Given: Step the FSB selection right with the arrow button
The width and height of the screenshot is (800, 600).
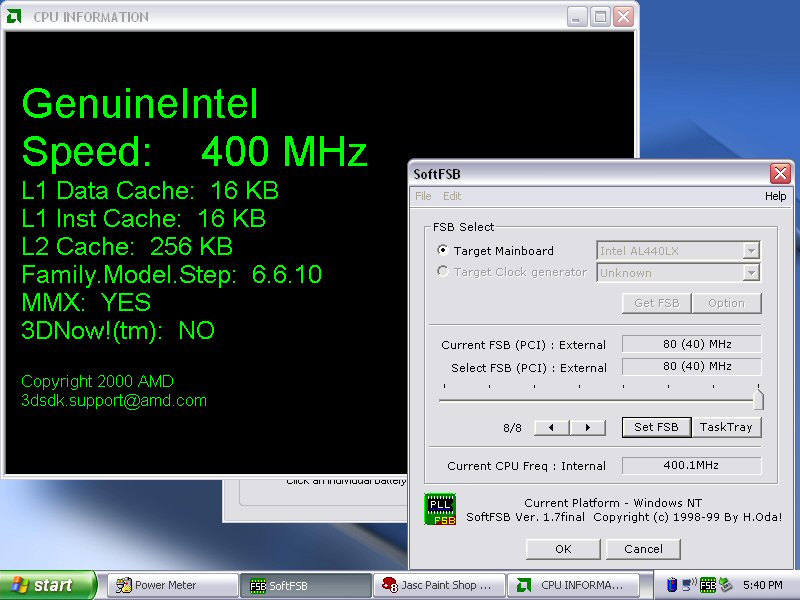Looking at the screenshot, I should (x=588, y=428).
